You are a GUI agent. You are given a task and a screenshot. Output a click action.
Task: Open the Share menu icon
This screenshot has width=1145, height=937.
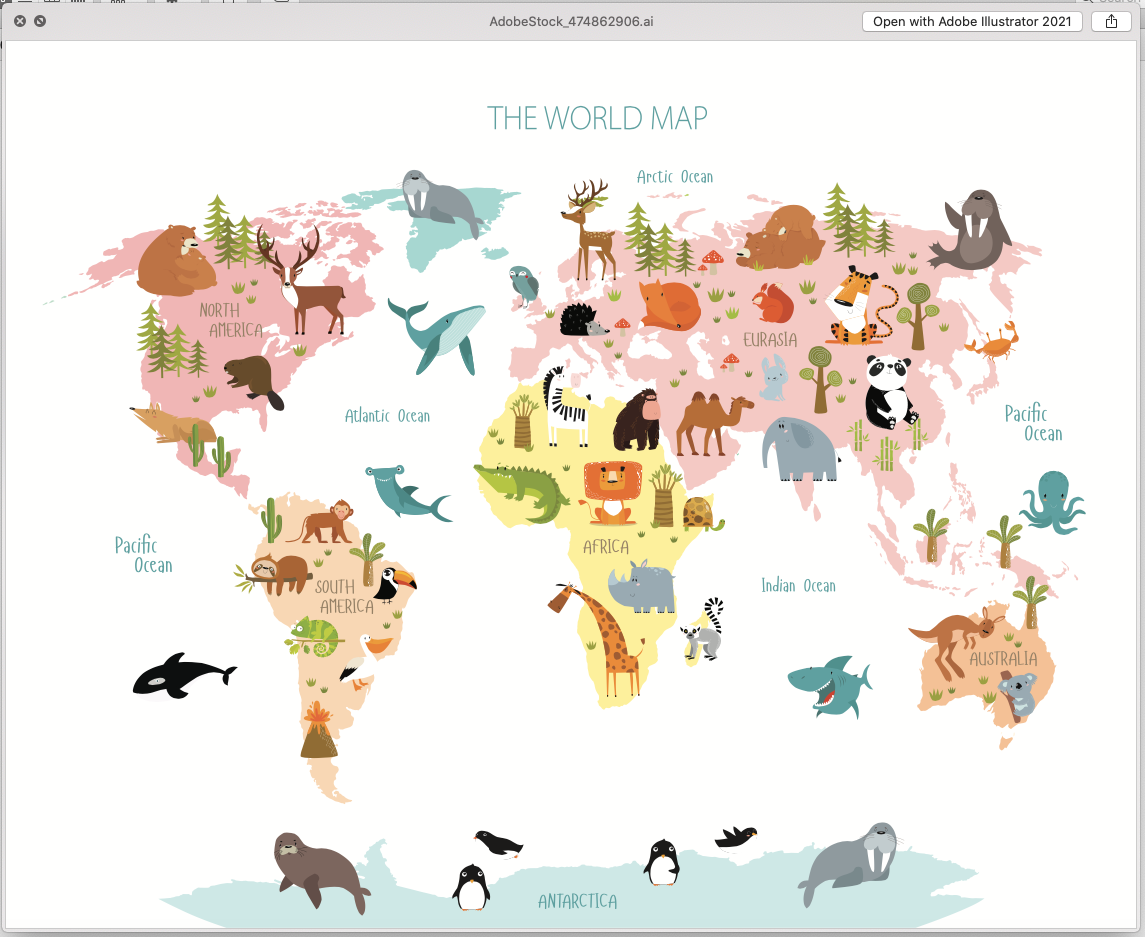(1111, 21)
